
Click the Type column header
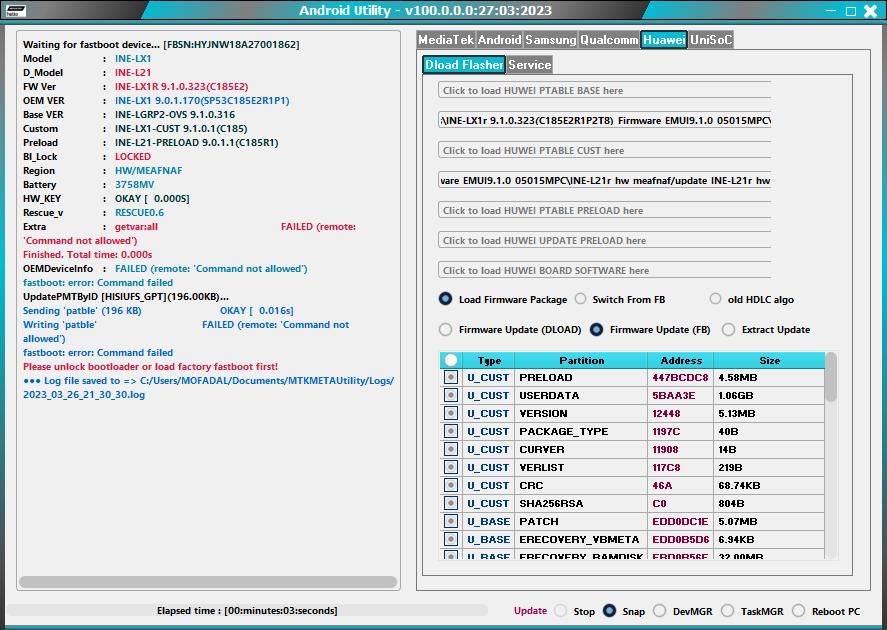click(489, 360)
